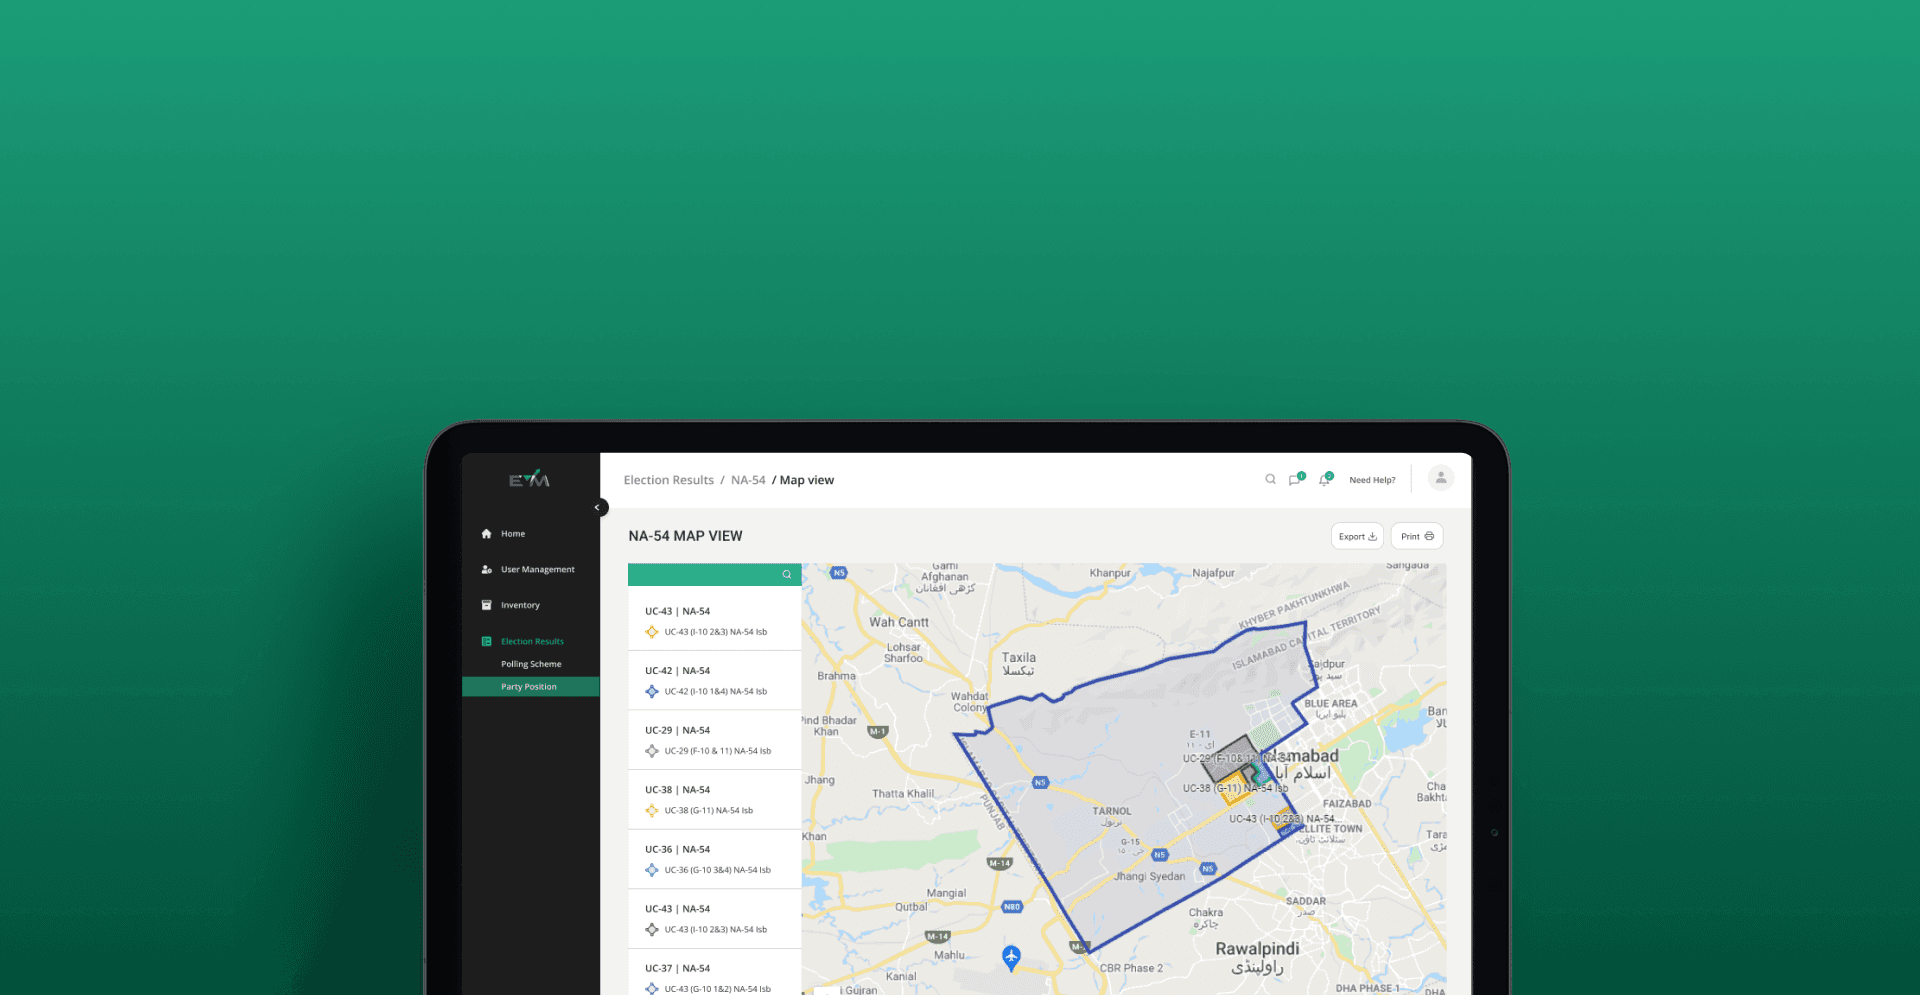The image size is (1920, 995).
Task: Open Inventory via its box icon
Action: (486, 605)
